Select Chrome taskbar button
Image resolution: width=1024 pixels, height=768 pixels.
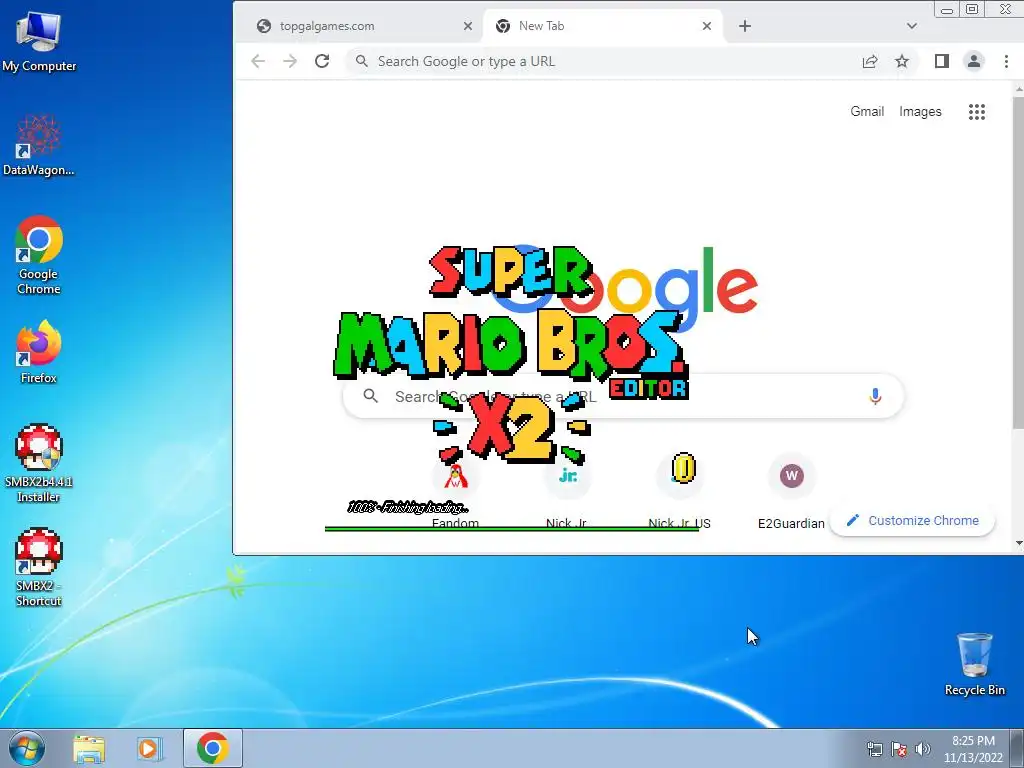212,748
